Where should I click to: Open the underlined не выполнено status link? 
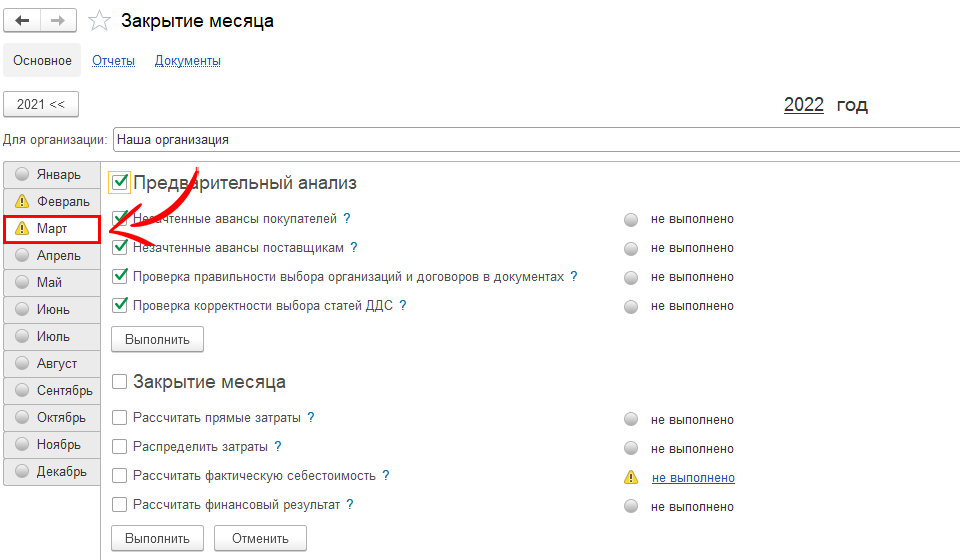click(692, 478)
